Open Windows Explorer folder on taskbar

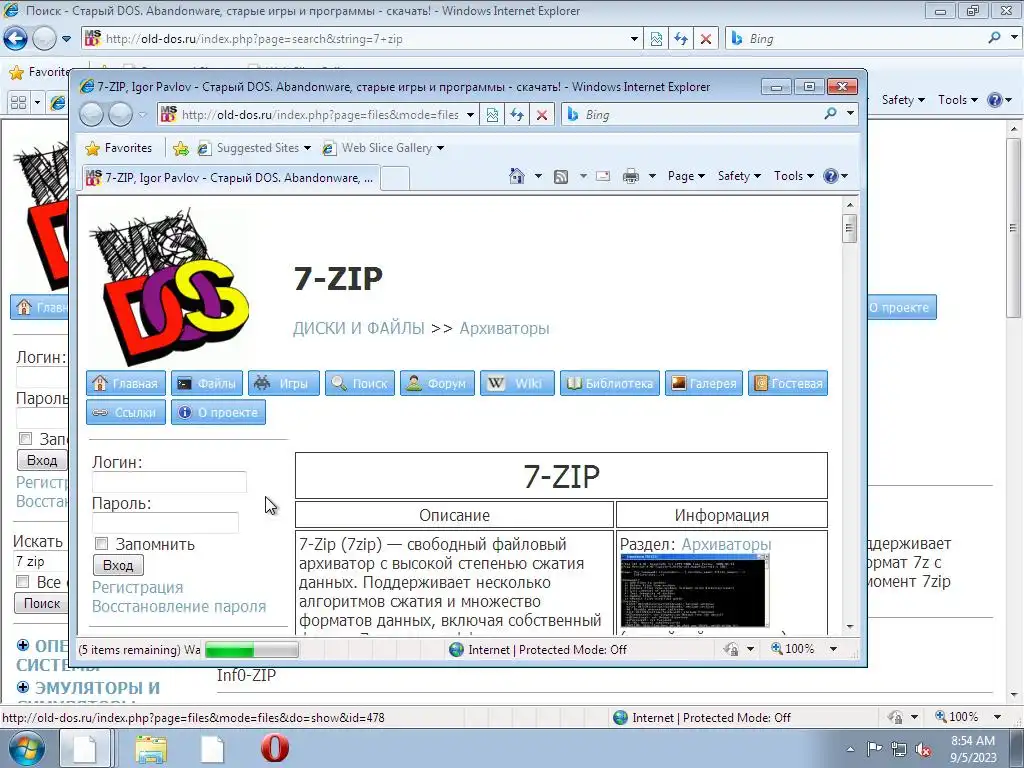pyautogui.click(x=151, y=748)
